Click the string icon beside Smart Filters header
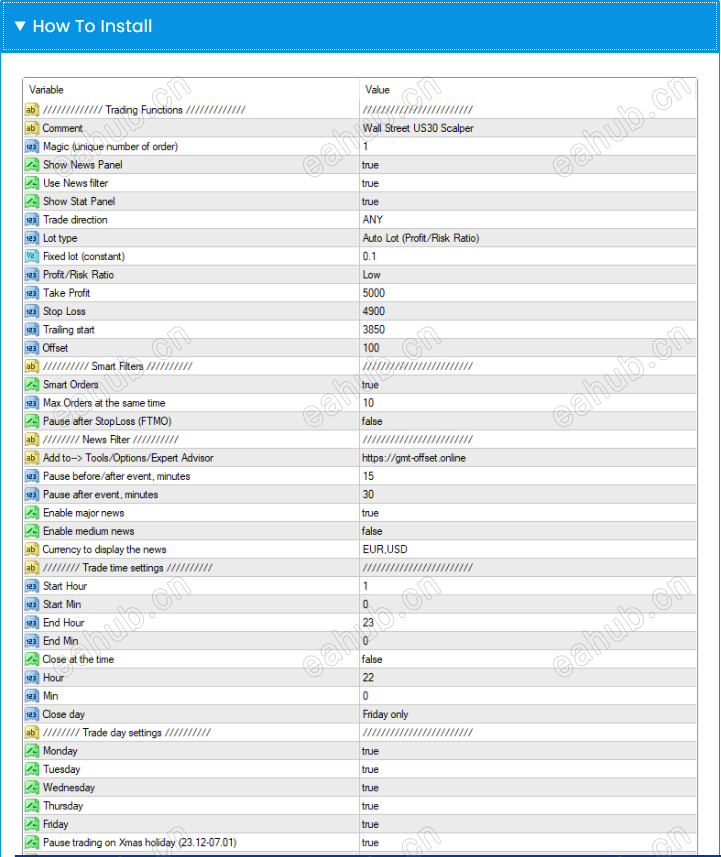721x857 pixels. click(32, 366)
